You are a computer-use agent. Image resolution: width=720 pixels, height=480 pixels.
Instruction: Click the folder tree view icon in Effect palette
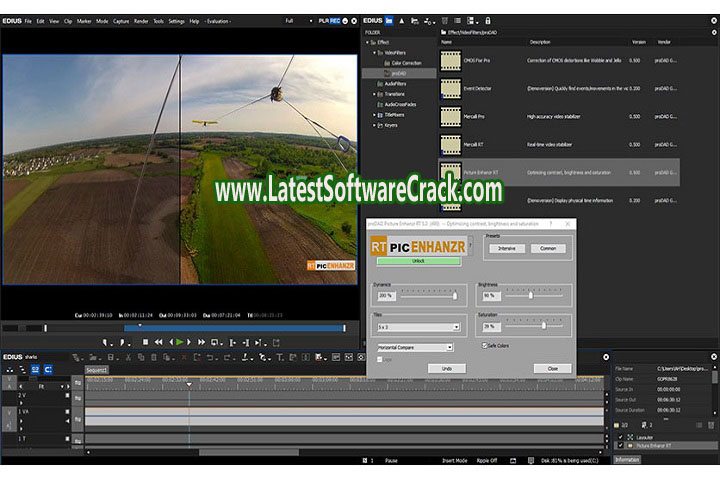pos(389,21)
